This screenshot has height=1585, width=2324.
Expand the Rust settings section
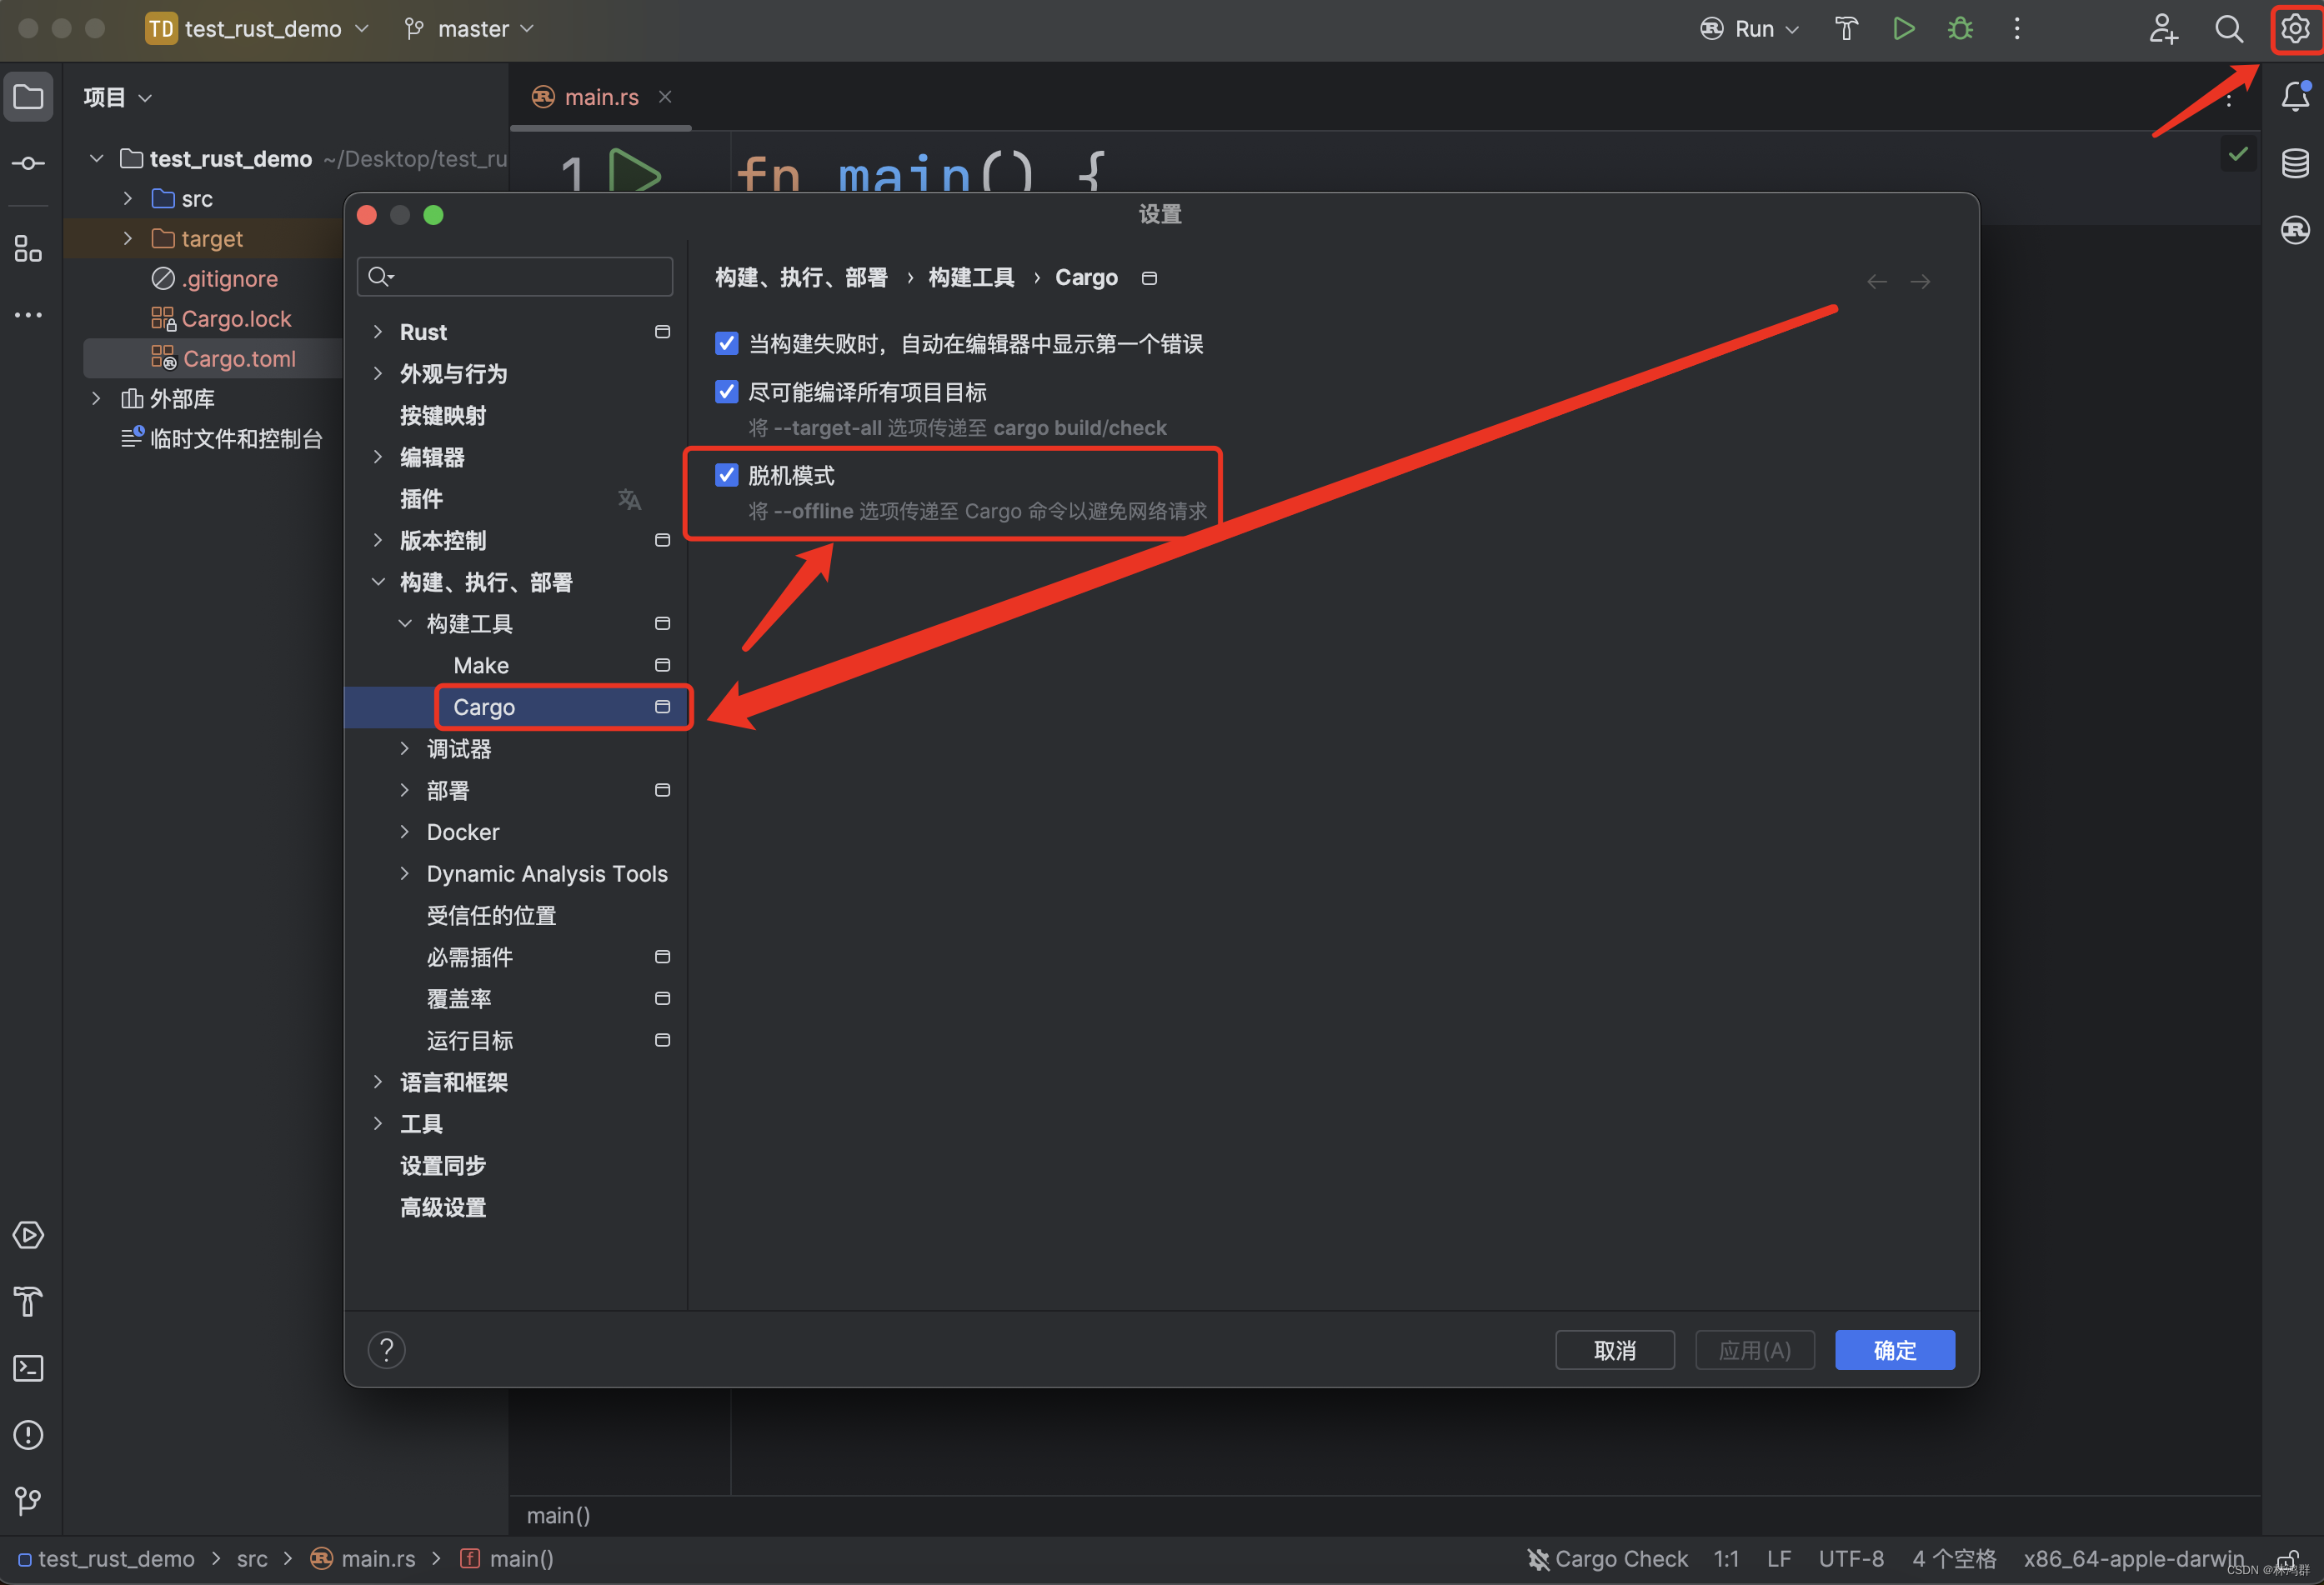pyautogui.click(x=378, y=331)
